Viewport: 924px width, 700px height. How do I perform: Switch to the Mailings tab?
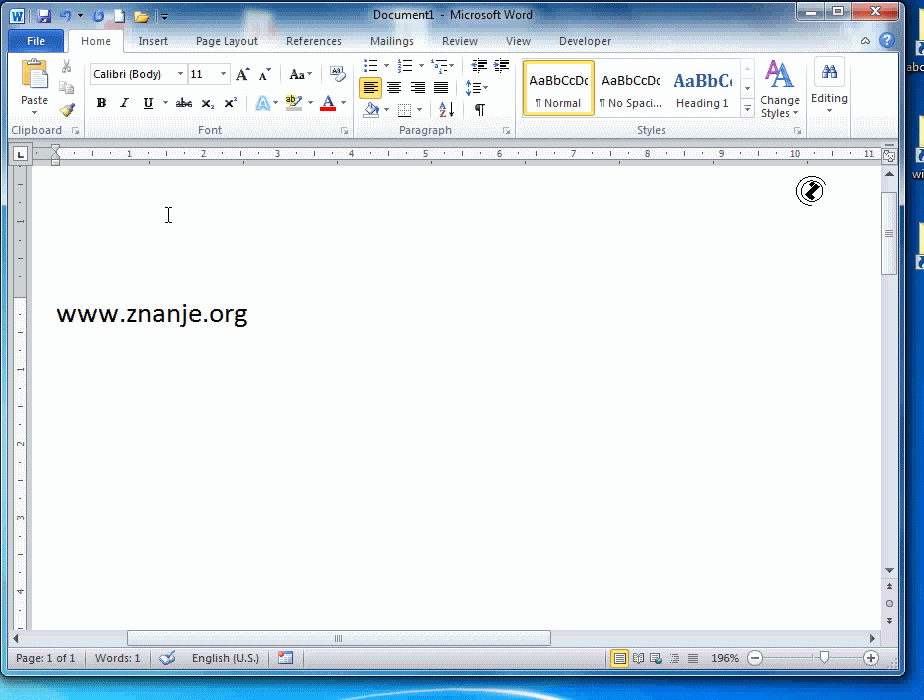pyautogui.click(x=391, y=41)
